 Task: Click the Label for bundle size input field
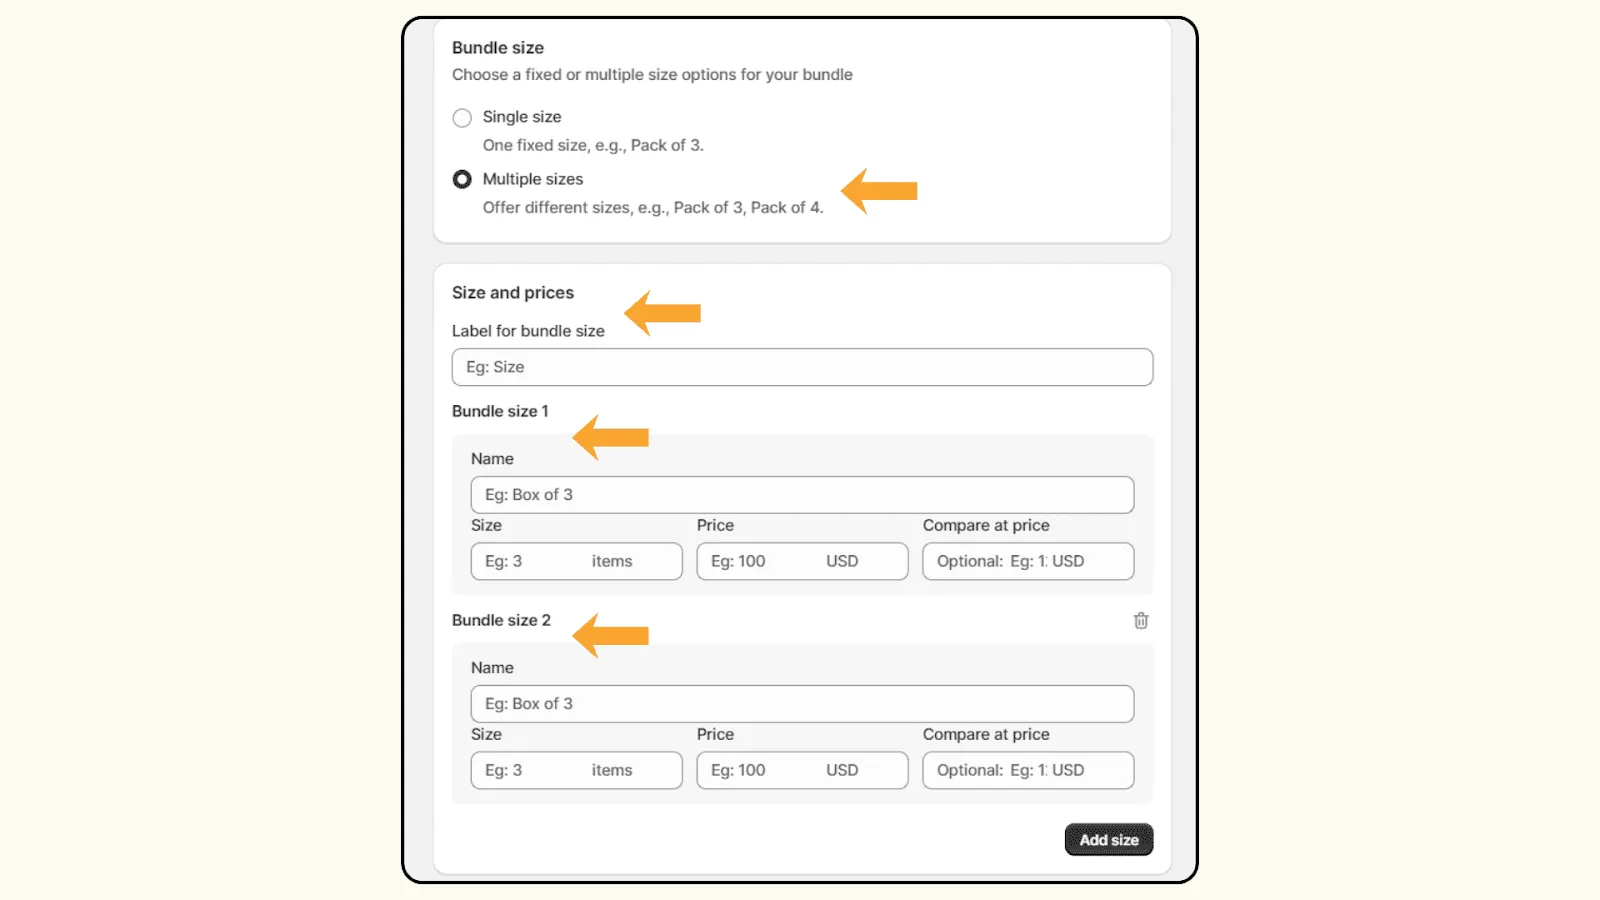point(800,367)
